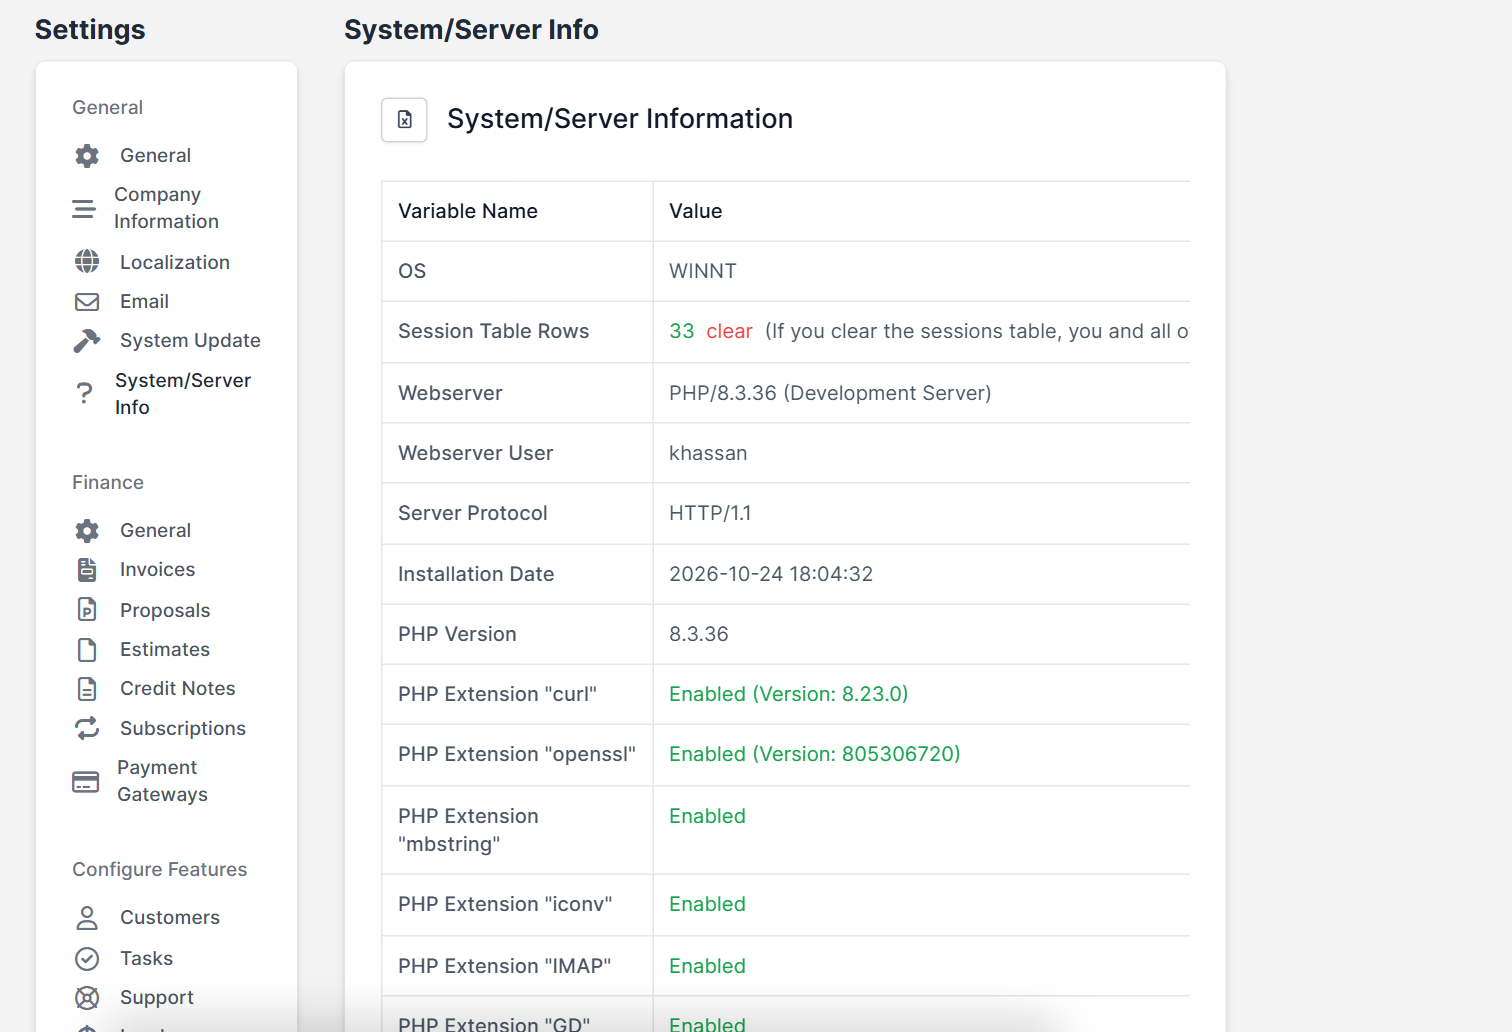1512x1032 pixels.
Task: Click the installation date 2026-10-24 18:04:32
Action: pos(771,575)
